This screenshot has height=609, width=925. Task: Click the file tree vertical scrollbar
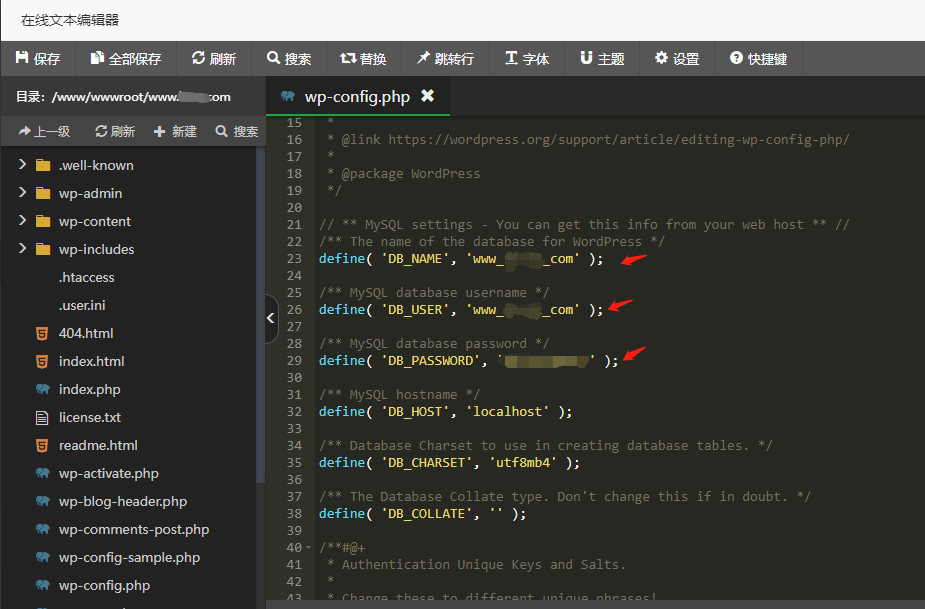(260, 316)
